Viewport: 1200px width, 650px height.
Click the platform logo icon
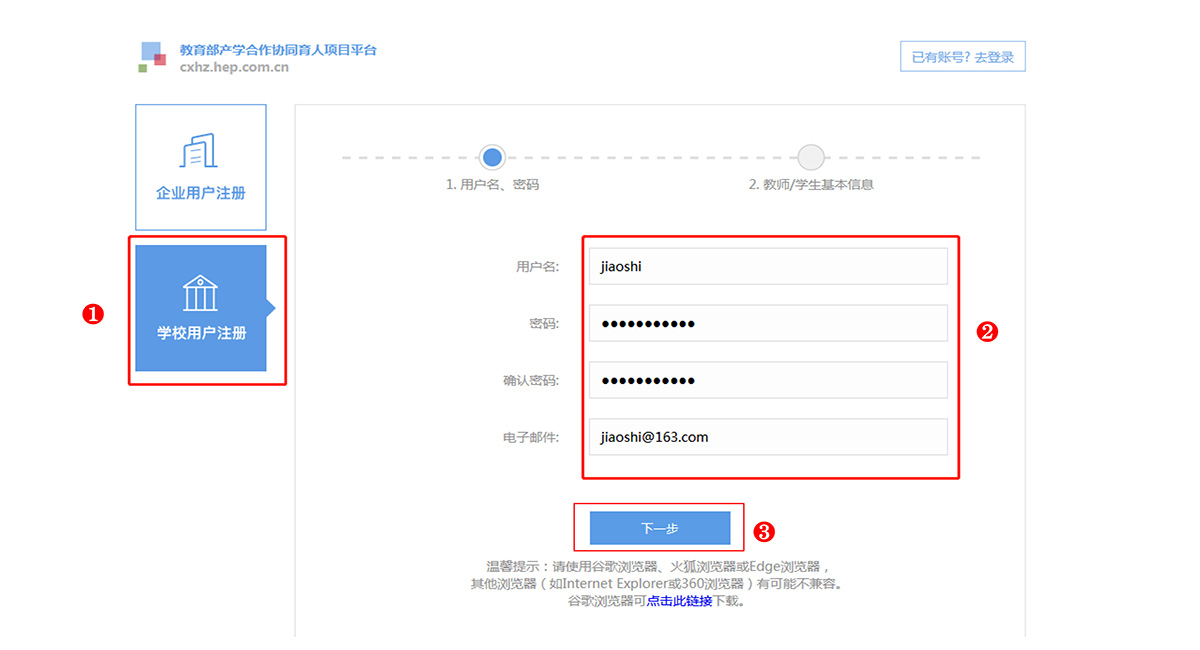152,57
